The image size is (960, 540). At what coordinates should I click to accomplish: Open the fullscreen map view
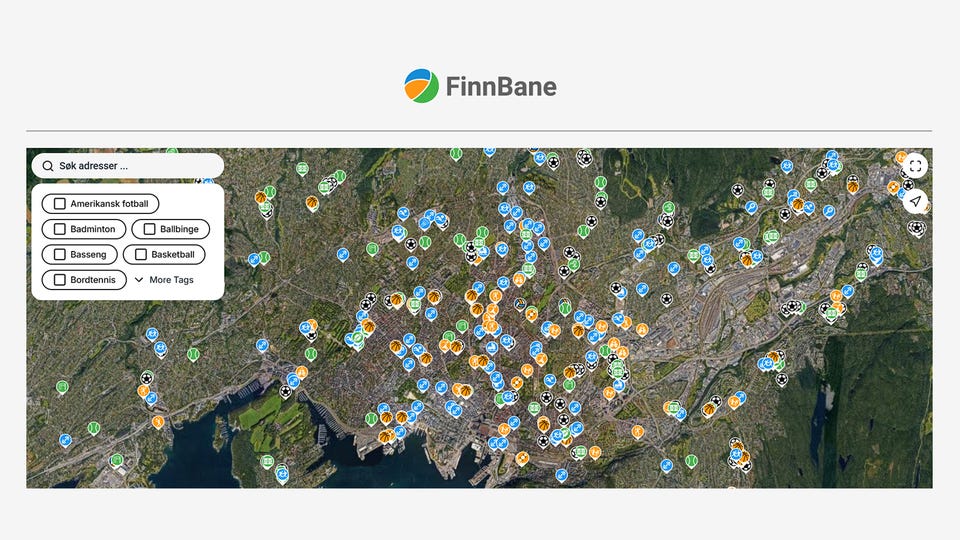[915, 166]
